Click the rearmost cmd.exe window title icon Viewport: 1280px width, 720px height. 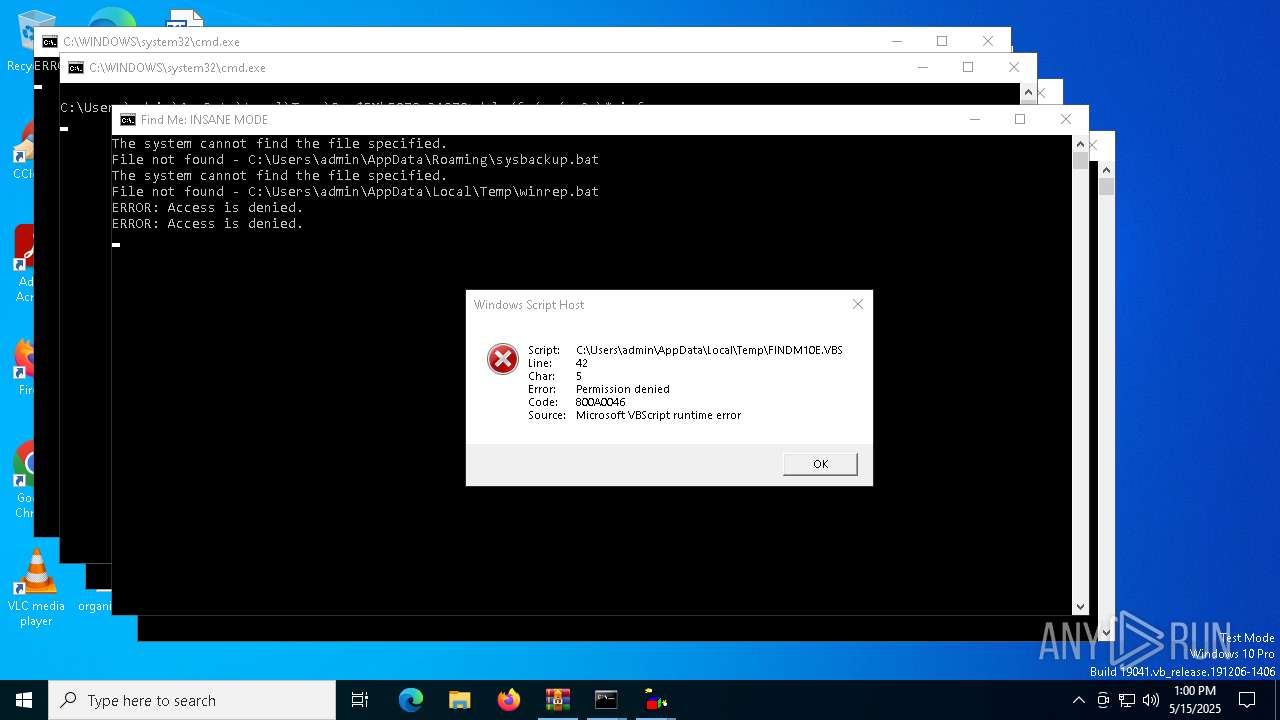pyautogui.click(x=49, y=42)
